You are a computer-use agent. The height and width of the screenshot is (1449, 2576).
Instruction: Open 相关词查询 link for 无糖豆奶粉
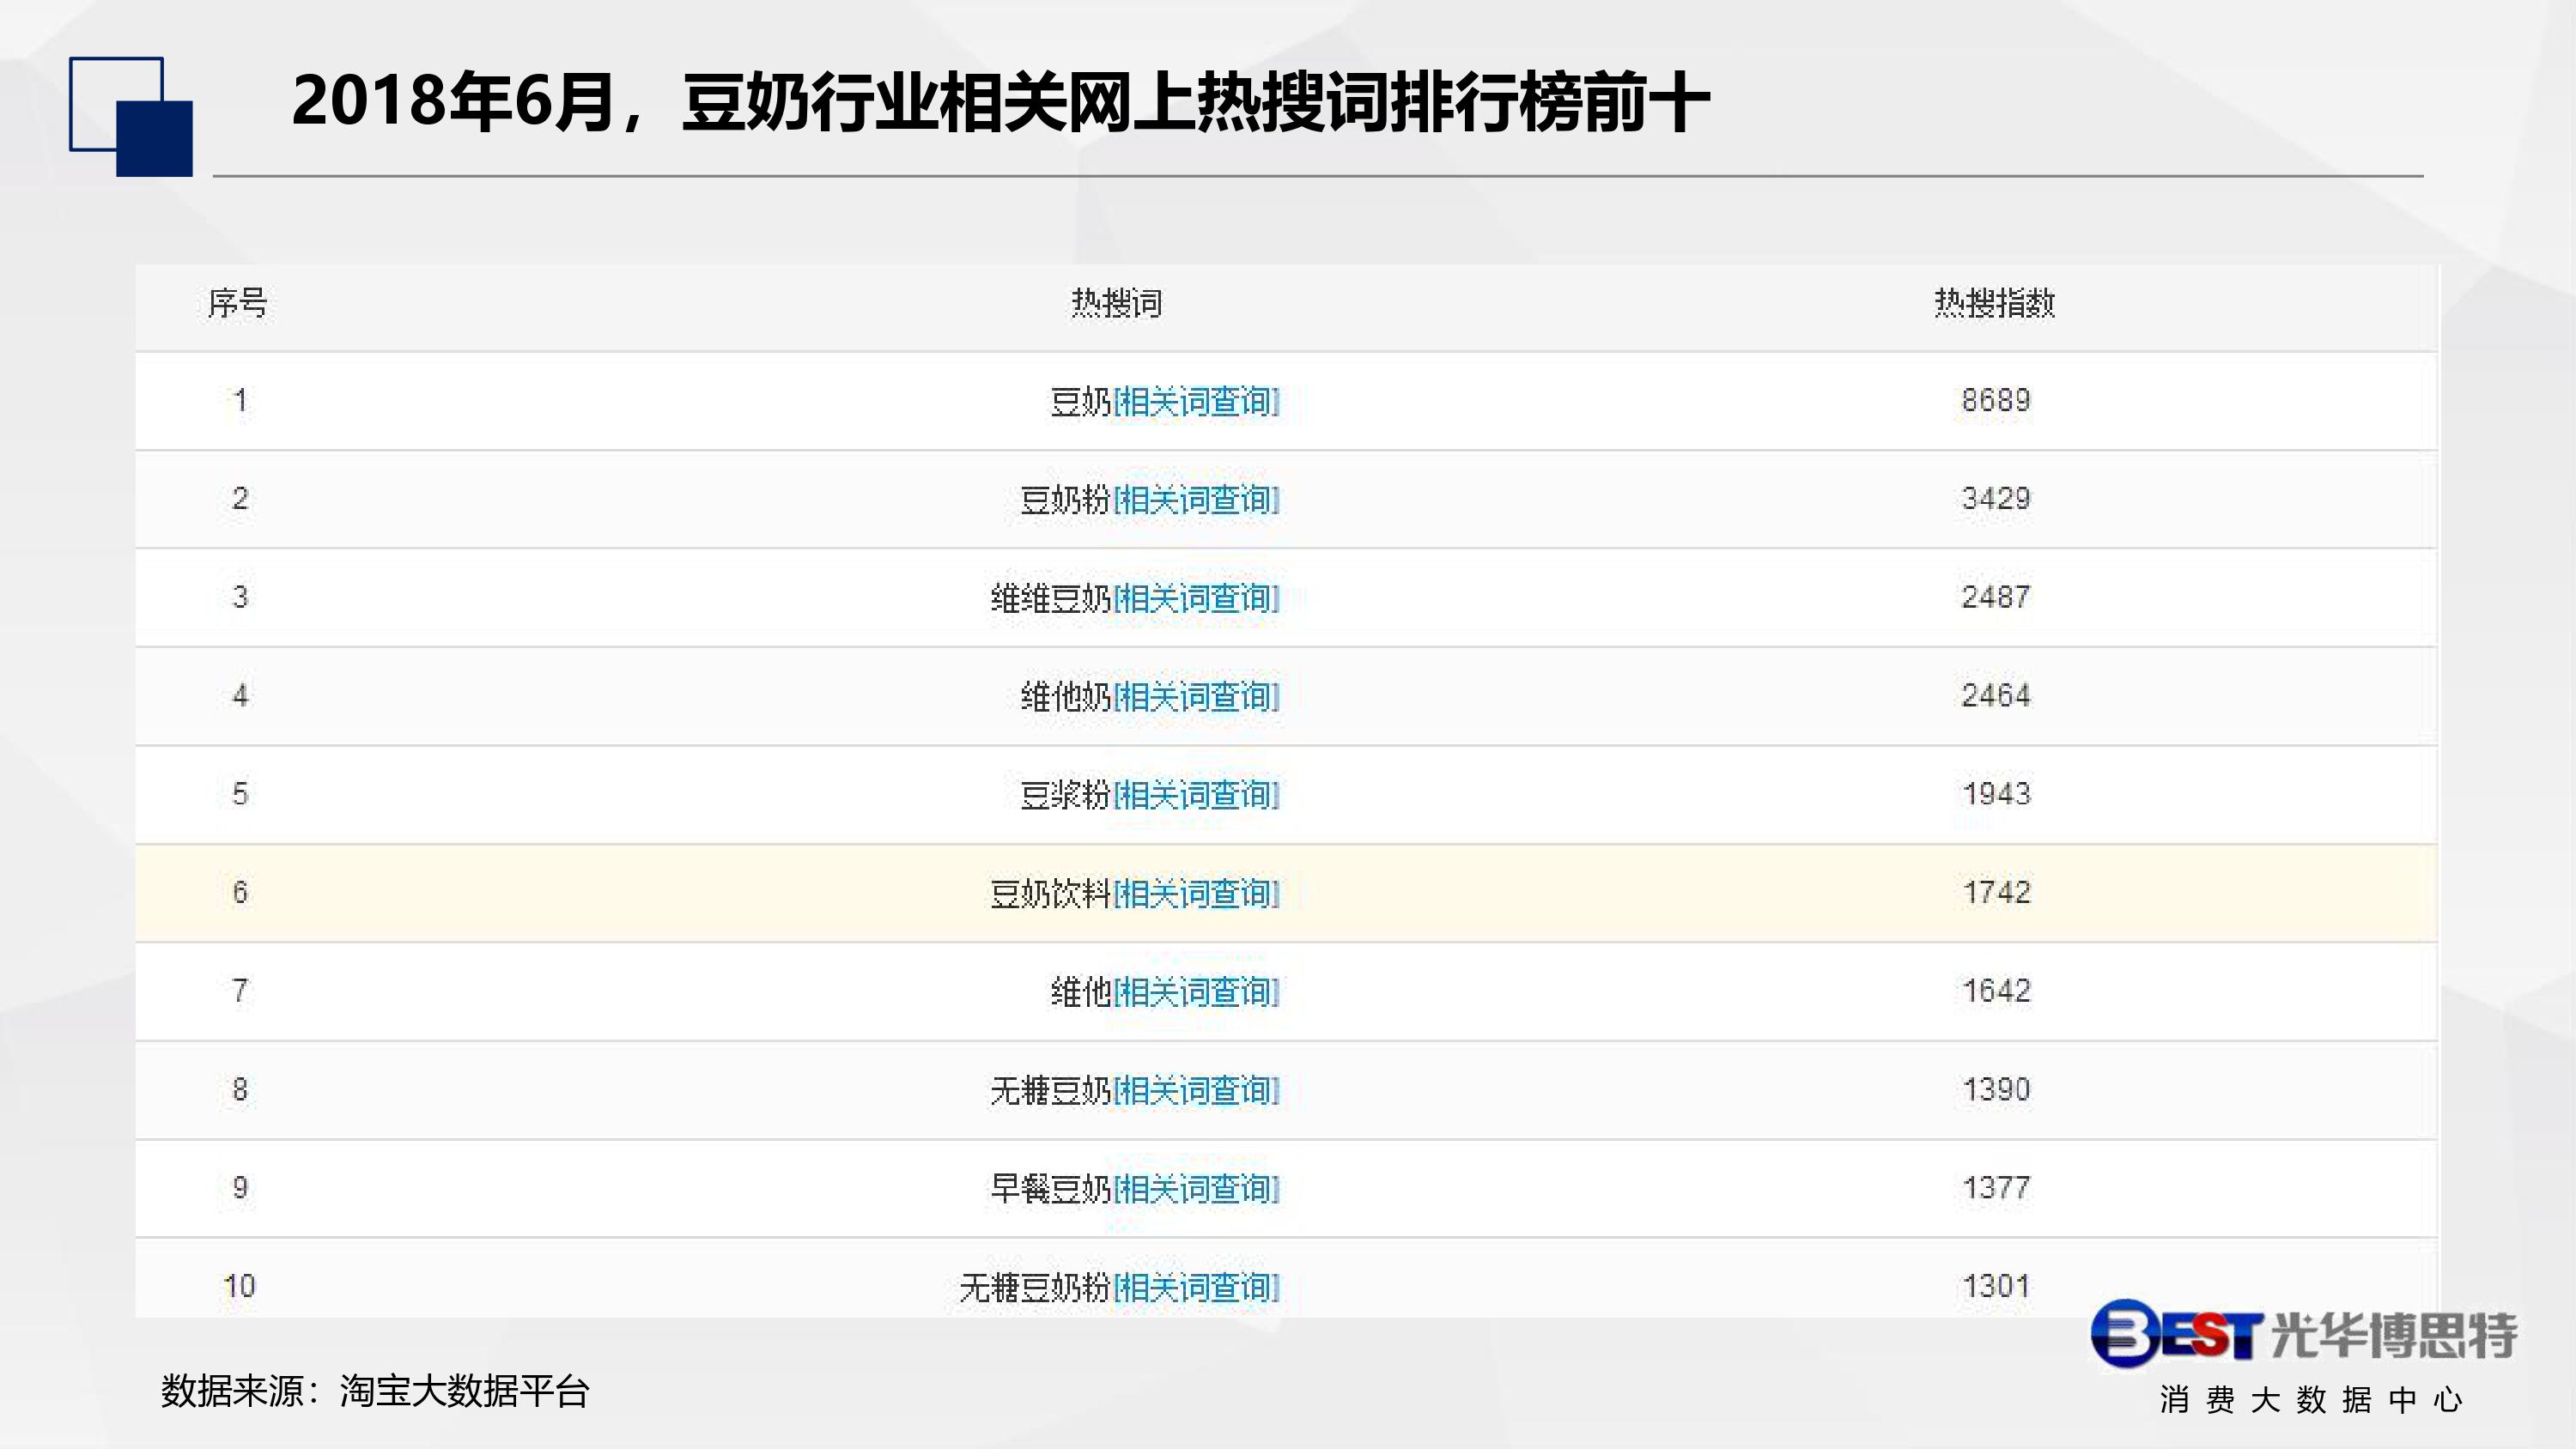pos(1196,1287)
